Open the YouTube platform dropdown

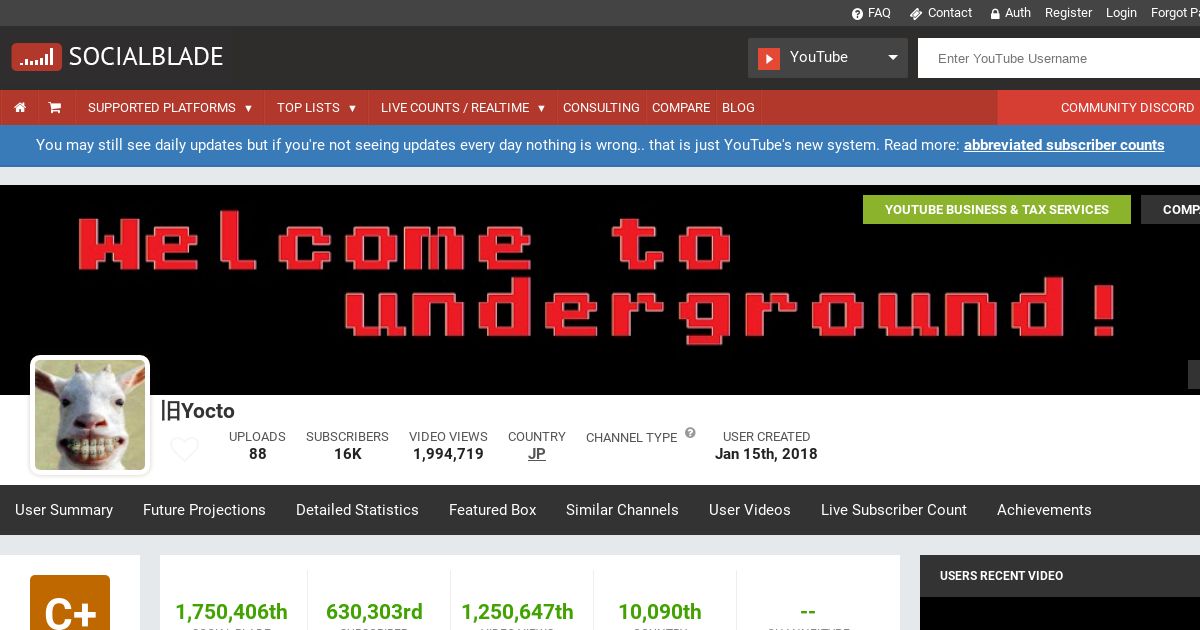828,58
